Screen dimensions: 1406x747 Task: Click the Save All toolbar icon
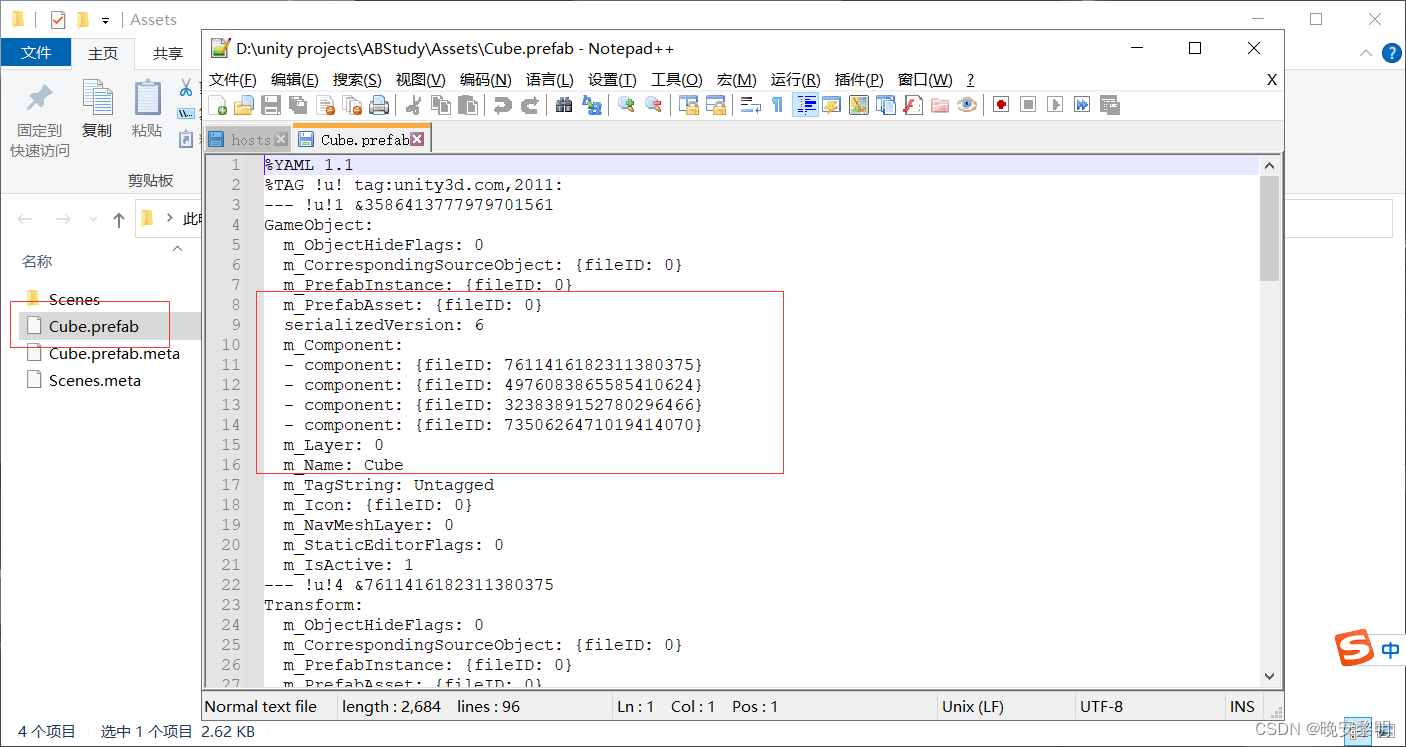click(x=298, y=105)
